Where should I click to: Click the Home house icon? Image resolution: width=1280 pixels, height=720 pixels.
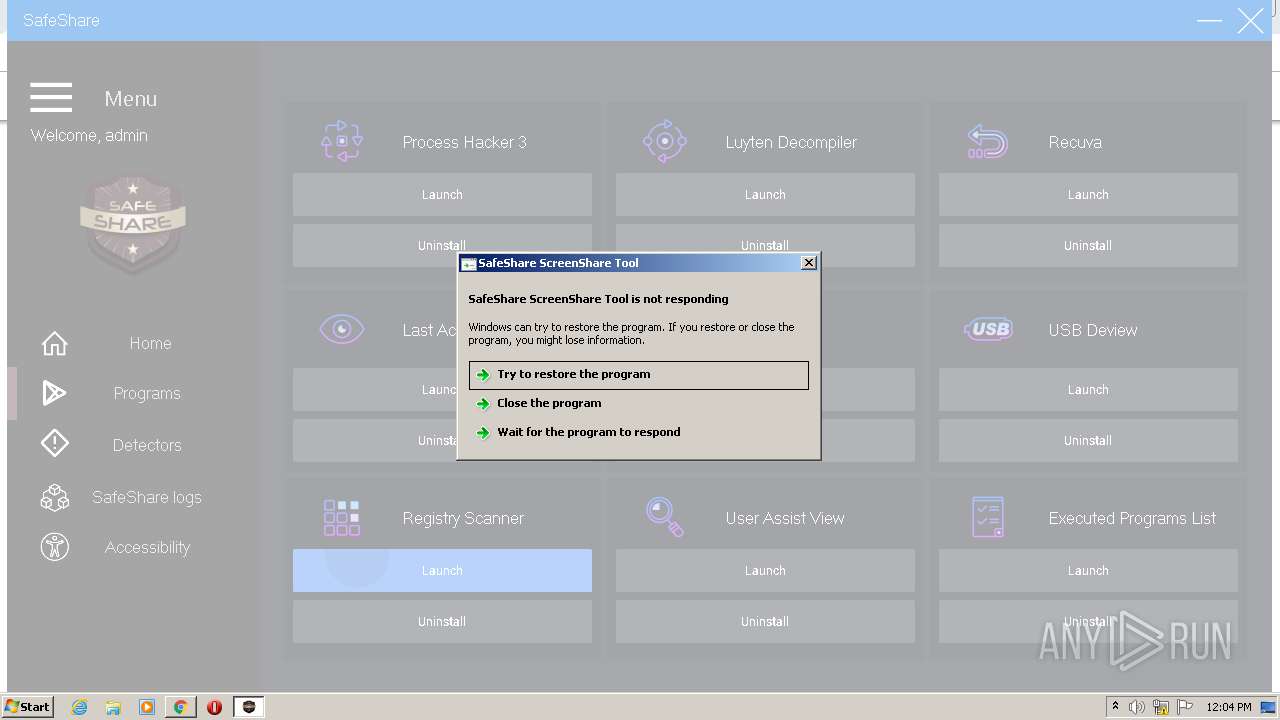tap(54, 343)
